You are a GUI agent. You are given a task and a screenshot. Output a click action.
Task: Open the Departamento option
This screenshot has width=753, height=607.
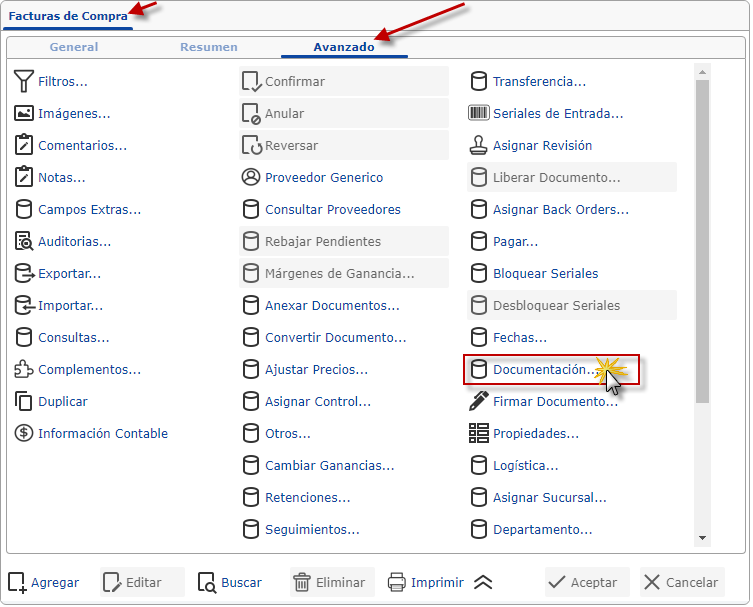tap(531, 529)
